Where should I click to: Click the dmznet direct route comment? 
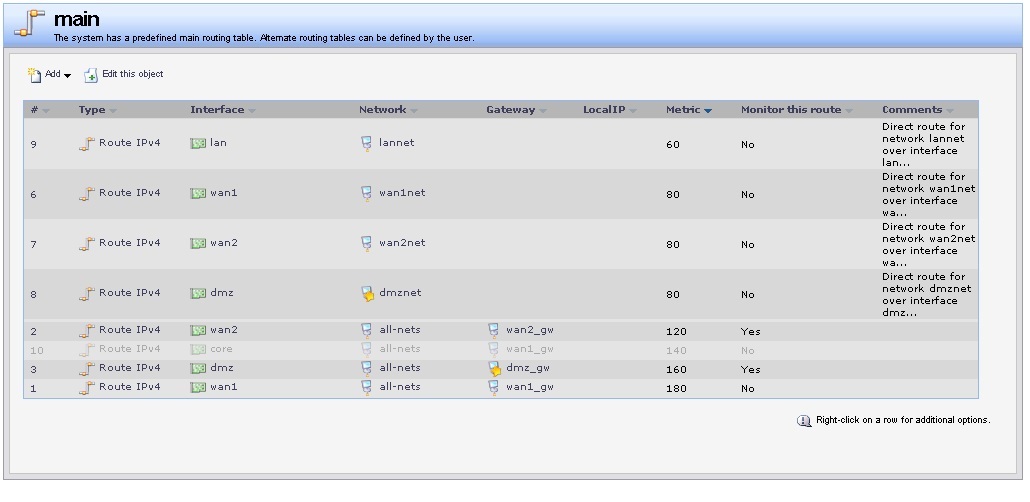pos(926,294)
